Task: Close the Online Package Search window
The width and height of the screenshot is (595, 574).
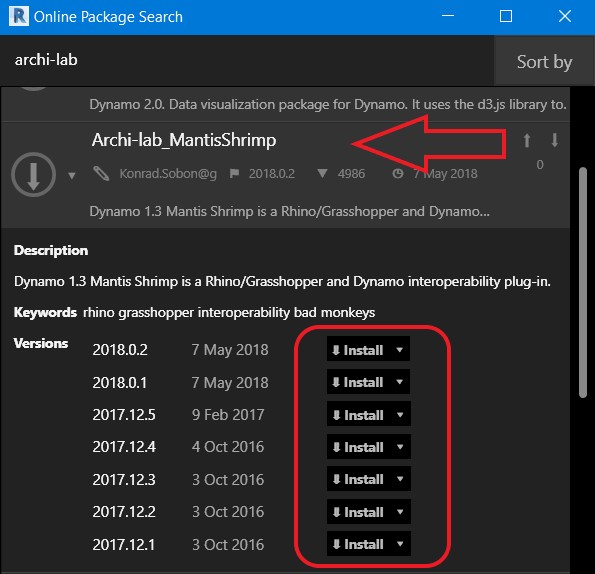Action: pyautogui.click(x=565, y=16)
